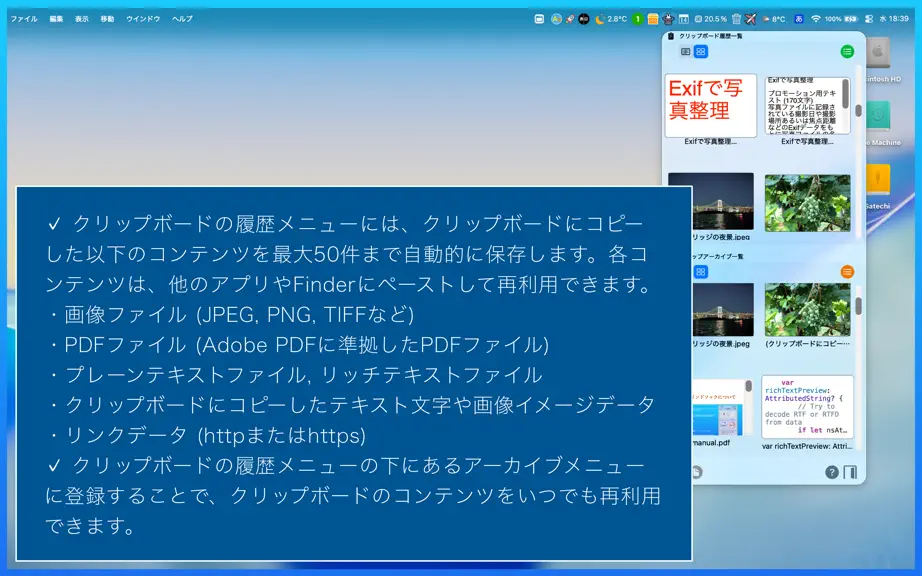Open Control Center from the menu bar
Viewport: 922px width, 576px height.
[x=868, y=19]
